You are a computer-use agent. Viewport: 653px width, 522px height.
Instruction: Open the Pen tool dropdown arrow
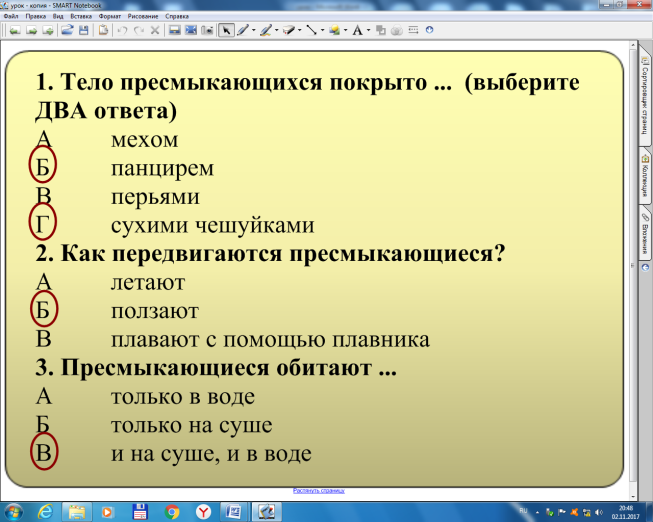(254, 31)
